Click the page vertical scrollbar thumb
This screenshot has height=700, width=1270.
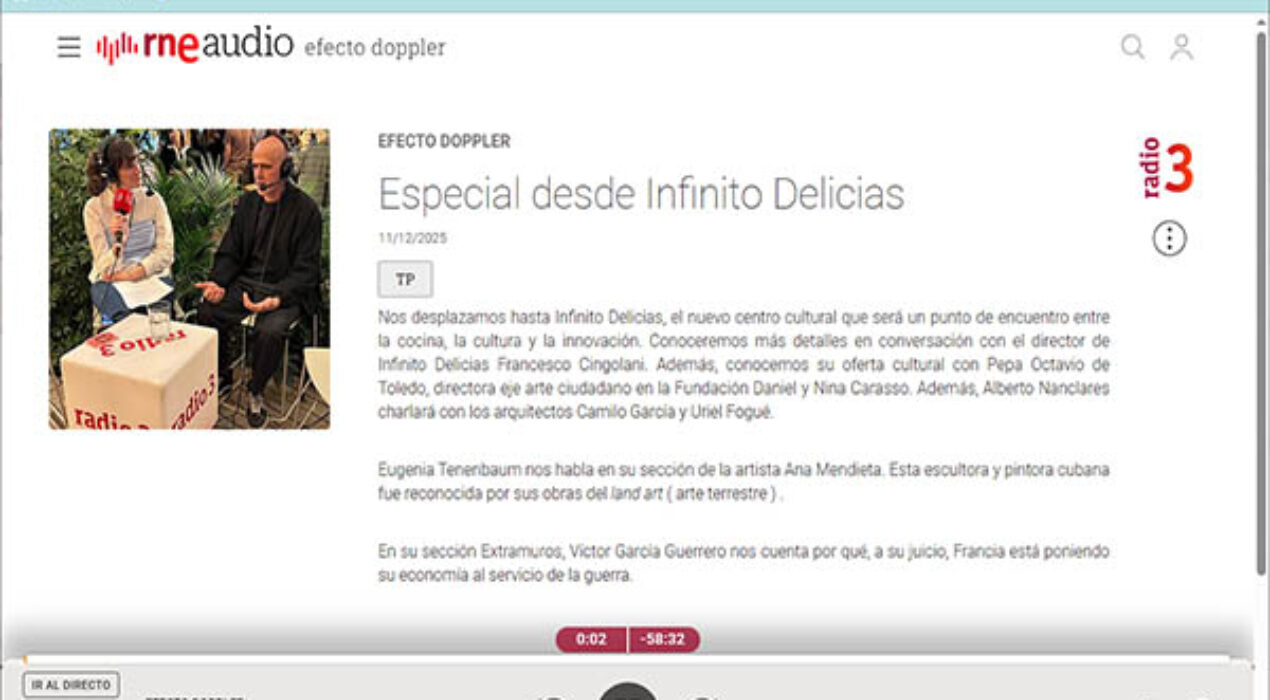pos(1260,305)
